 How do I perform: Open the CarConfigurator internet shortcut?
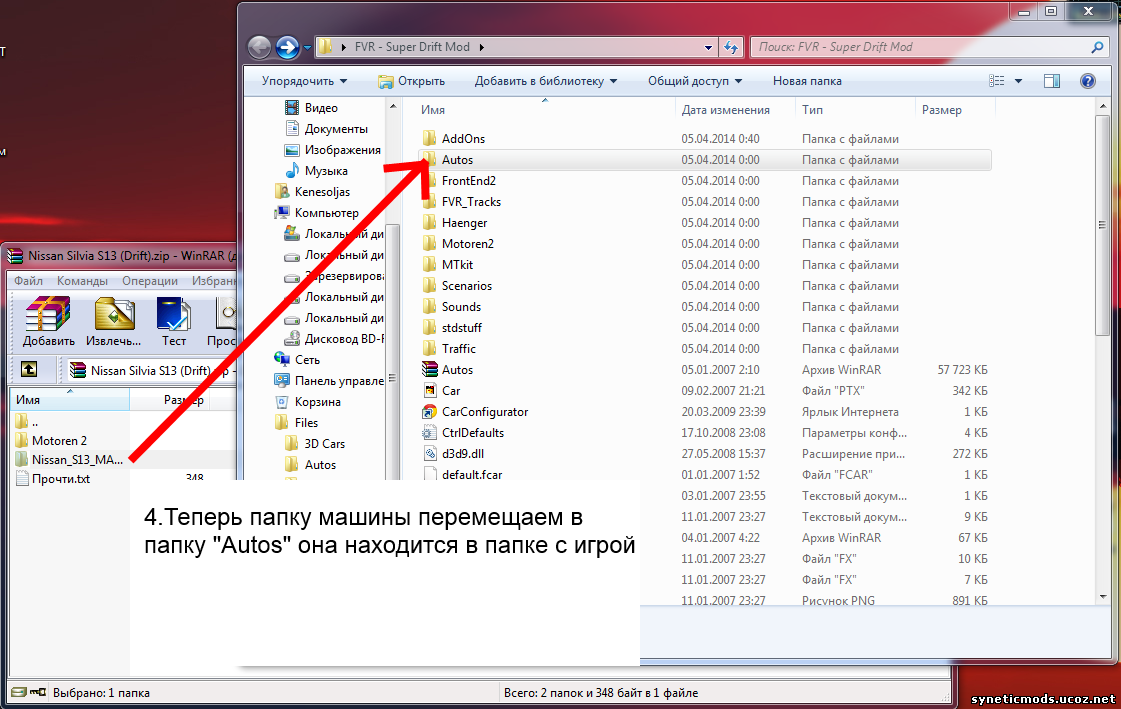click(484, 412)
